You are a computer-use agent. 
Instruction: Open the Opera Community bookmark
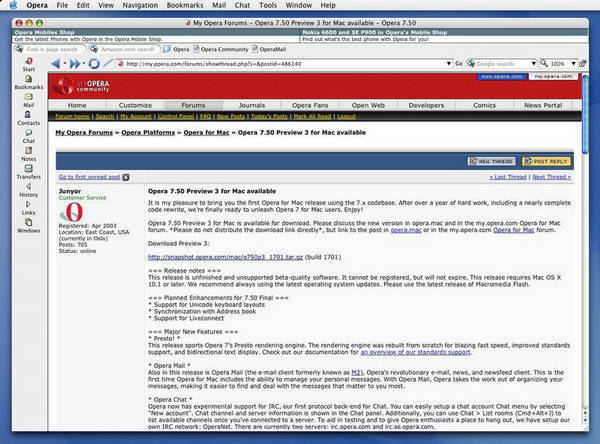tap(221, 49)
